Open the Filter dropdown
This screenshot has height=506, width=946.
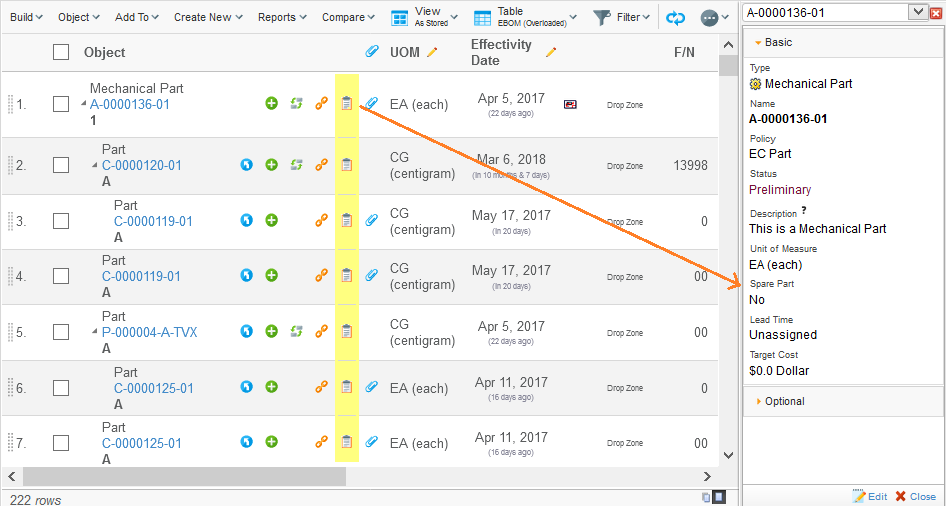(621, 17)
